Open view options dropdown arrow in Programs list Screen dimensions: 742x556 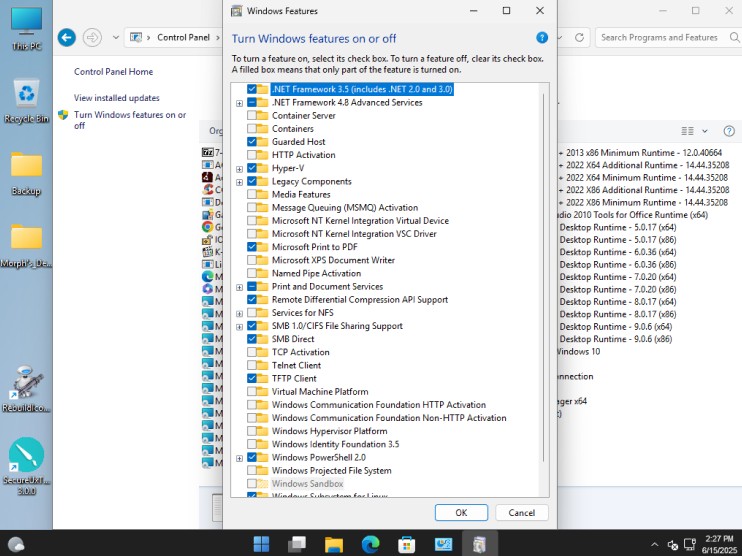click(x=705, y=131)
